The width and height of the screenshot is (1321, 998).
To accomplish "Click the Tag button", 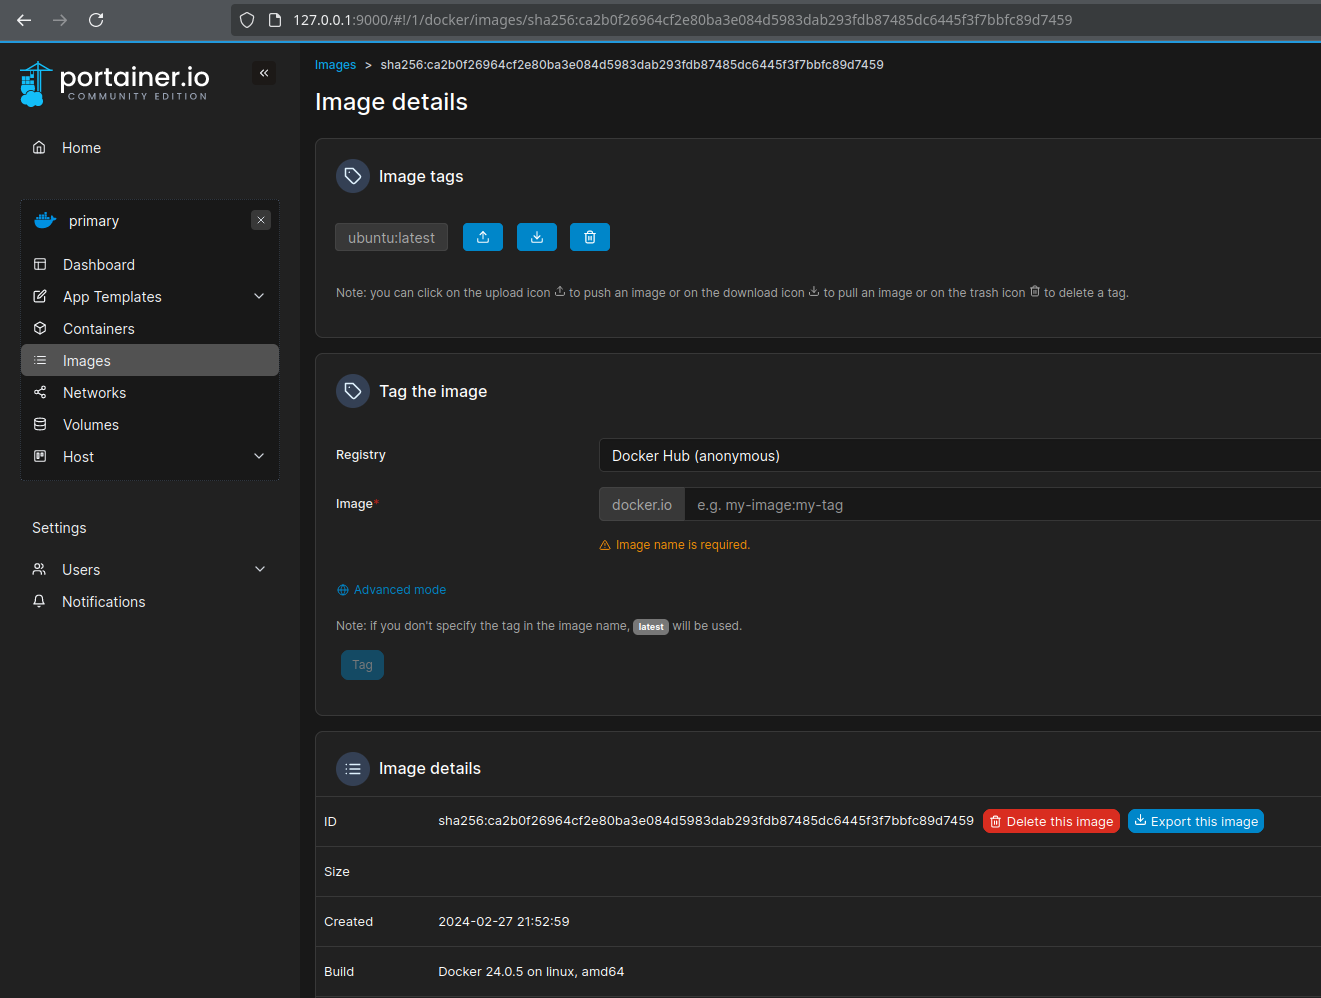I will (362, 665).
